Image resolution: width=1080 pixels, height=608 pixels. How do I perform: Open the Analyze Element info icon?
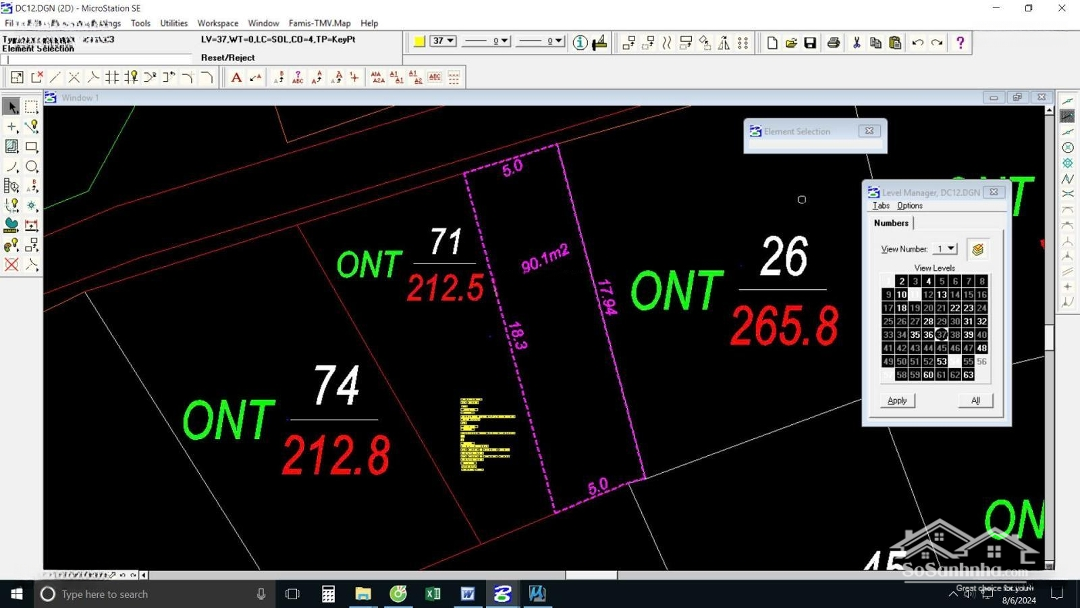(x=580, y=43)
